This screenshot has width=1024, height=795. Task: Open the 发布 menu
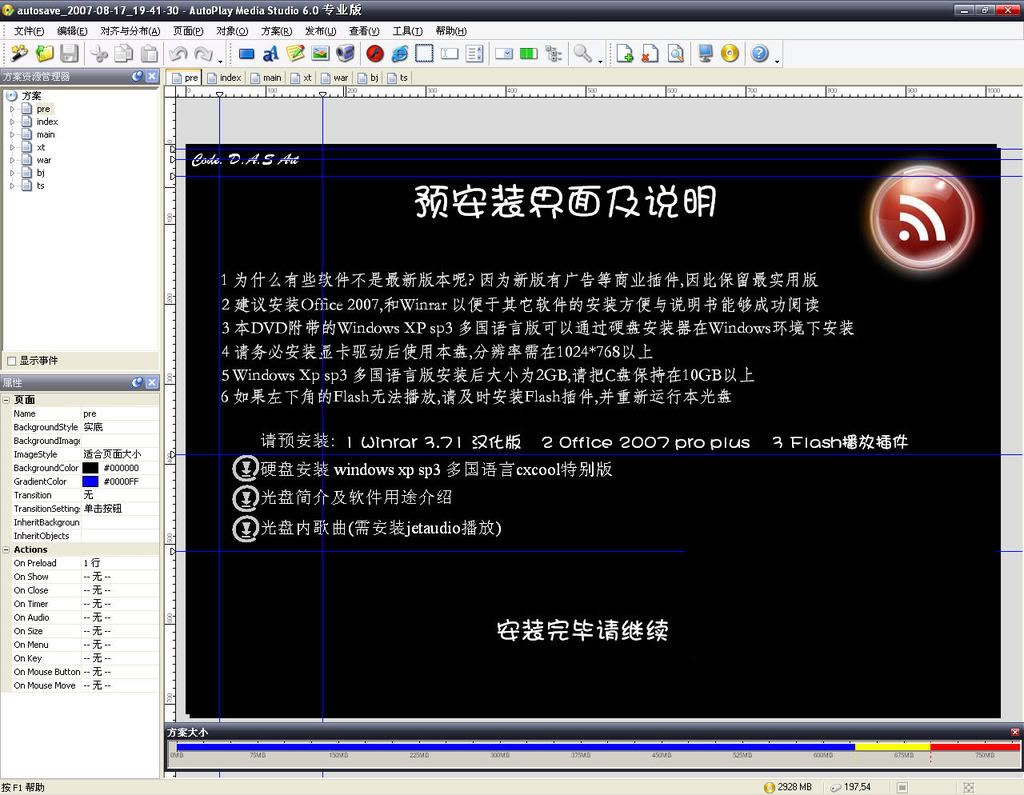[321, 31]
